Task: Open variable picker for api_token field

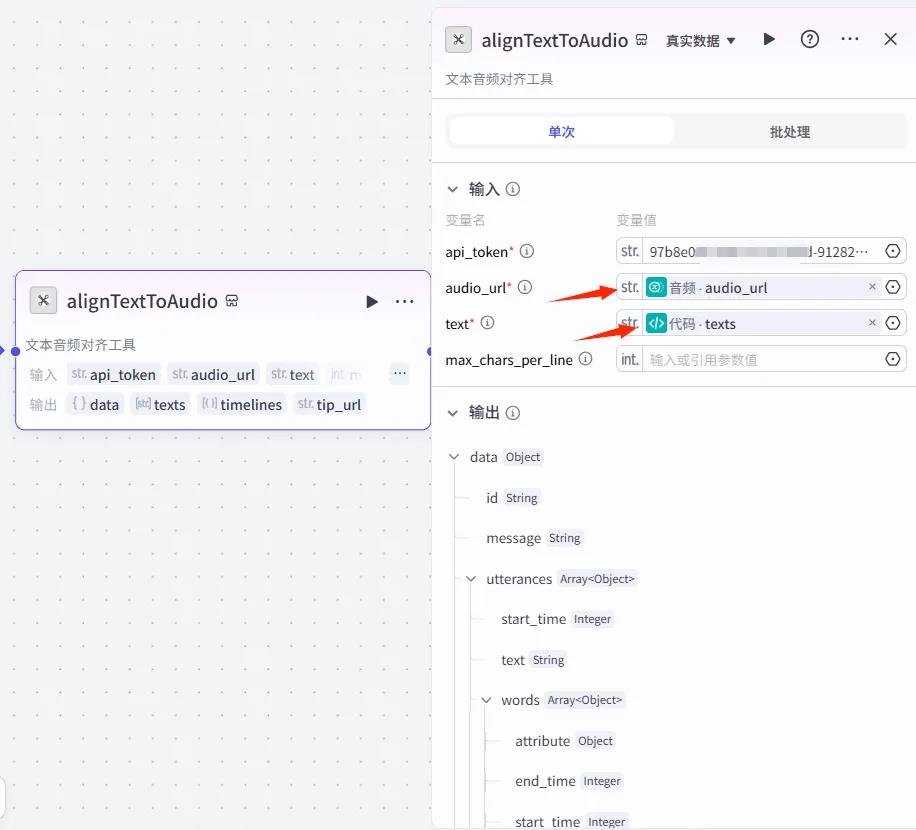Action: [x=893, y=251]
